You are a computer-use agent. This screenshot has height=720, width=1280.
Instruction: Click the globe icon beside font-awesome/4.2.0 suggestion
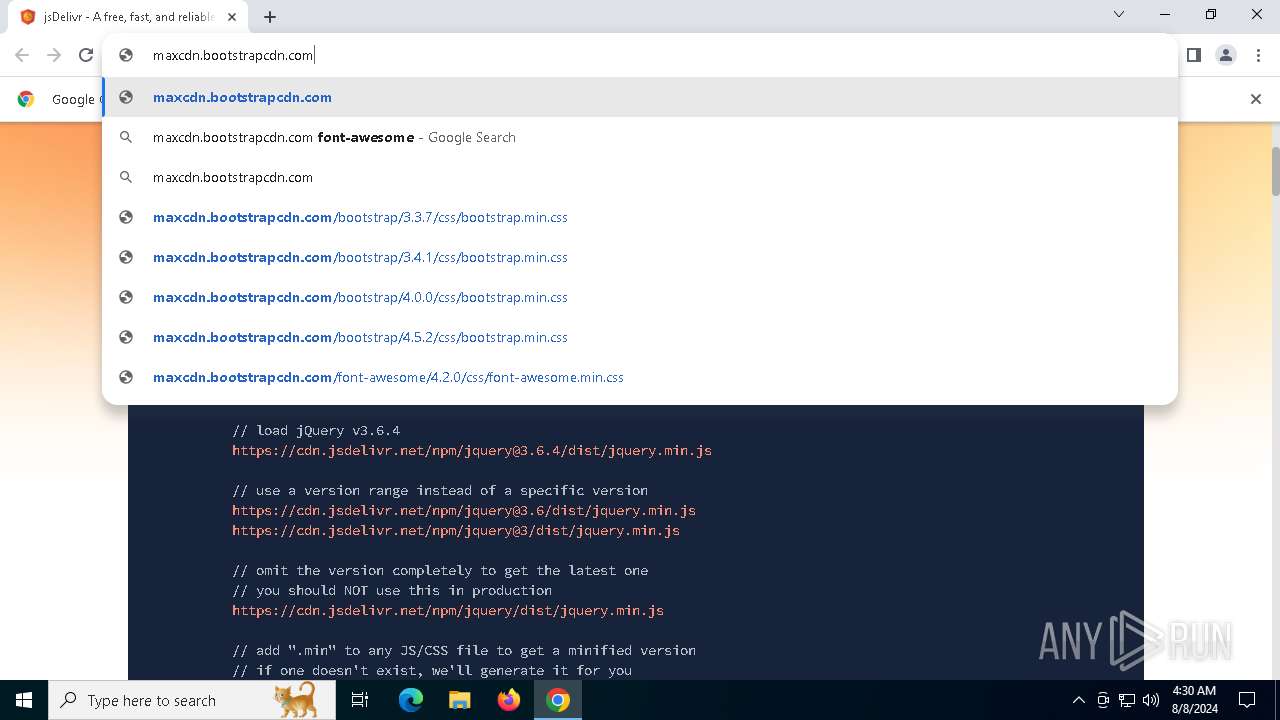coord(126,377)
